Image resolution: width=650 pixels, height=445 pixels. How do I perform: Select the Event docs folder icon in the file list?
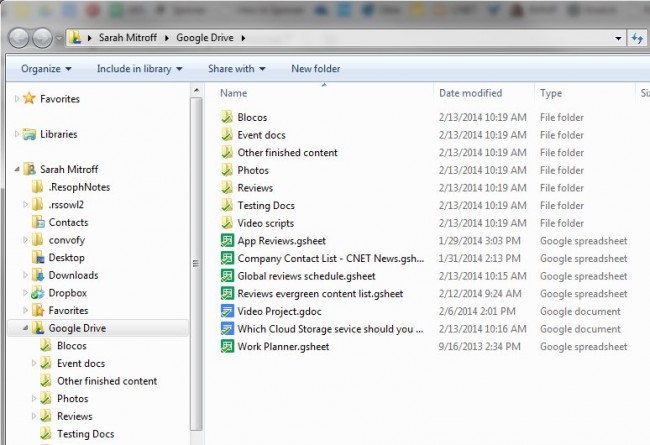(227, 134)
